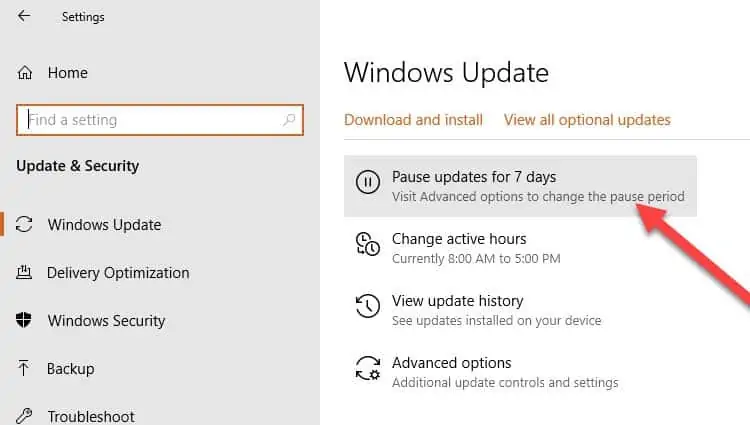The height and width of the screenshot is (425, 750).
Task: Open Download and install link
Action: pos(413,120)
